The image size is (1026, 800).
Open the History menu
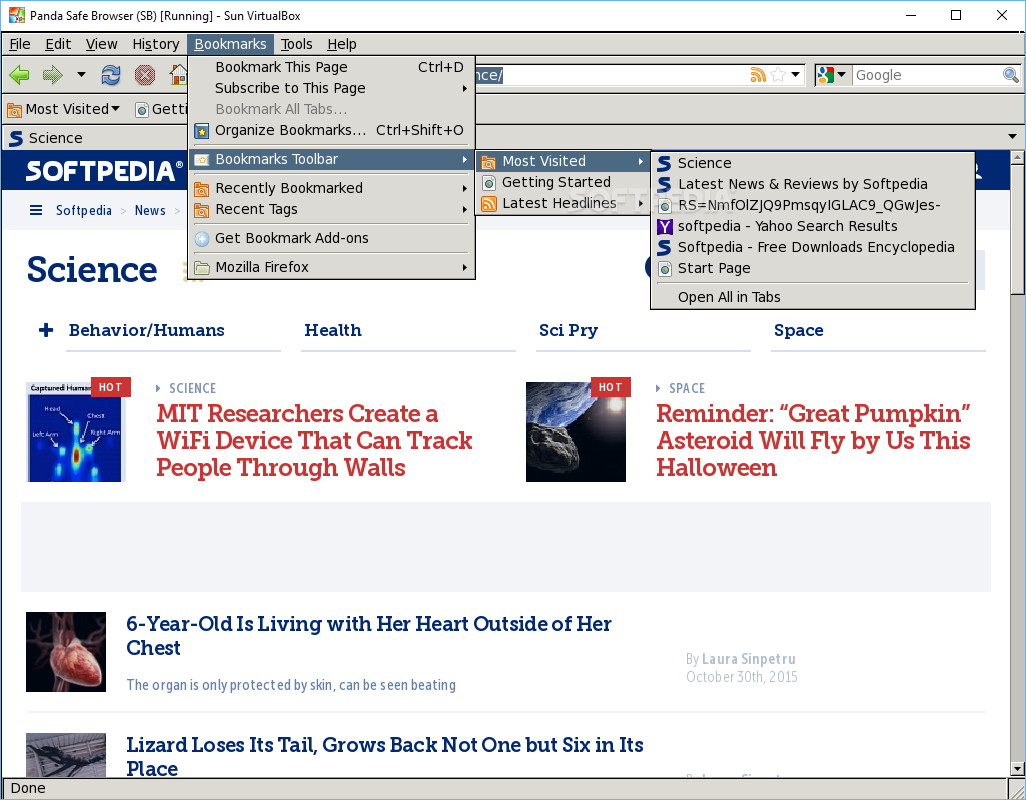click(x=156, y=44)
